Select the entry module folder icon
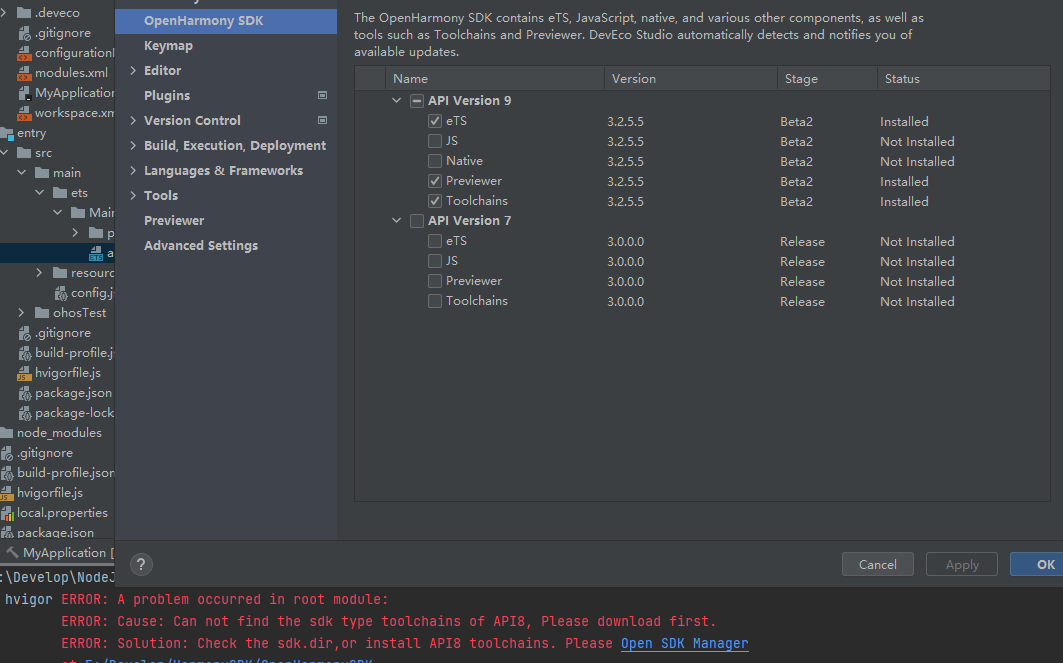Screen dimensions: 1063x663 (x=7, y=133)
